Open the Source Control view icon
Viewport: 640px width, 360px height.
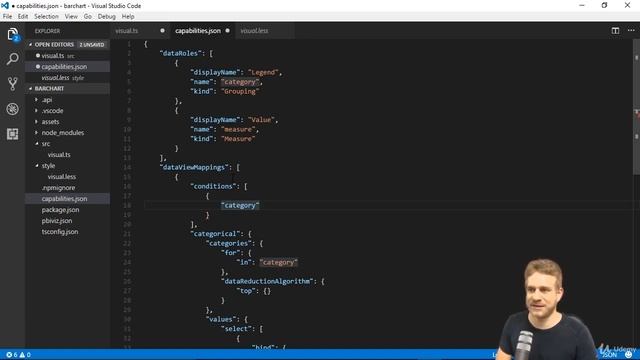point(12,84)
